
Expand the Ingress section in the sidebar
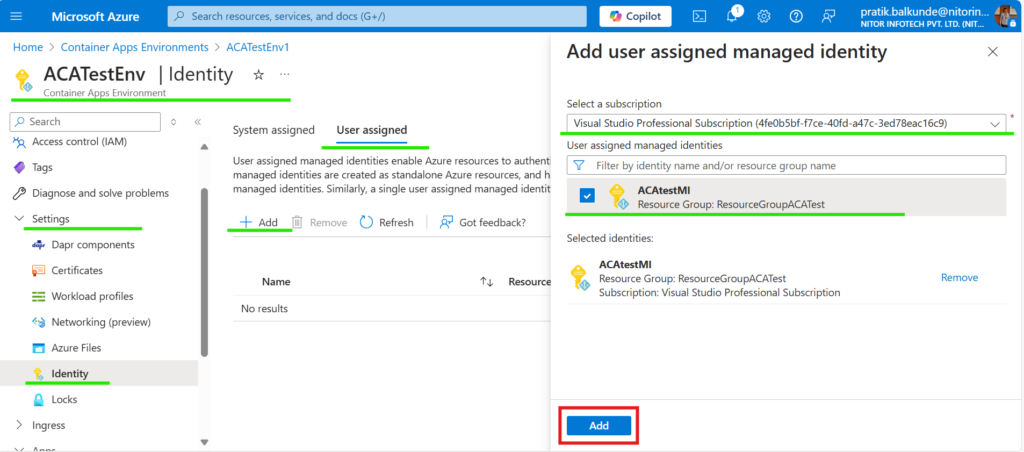coord(19,425)
